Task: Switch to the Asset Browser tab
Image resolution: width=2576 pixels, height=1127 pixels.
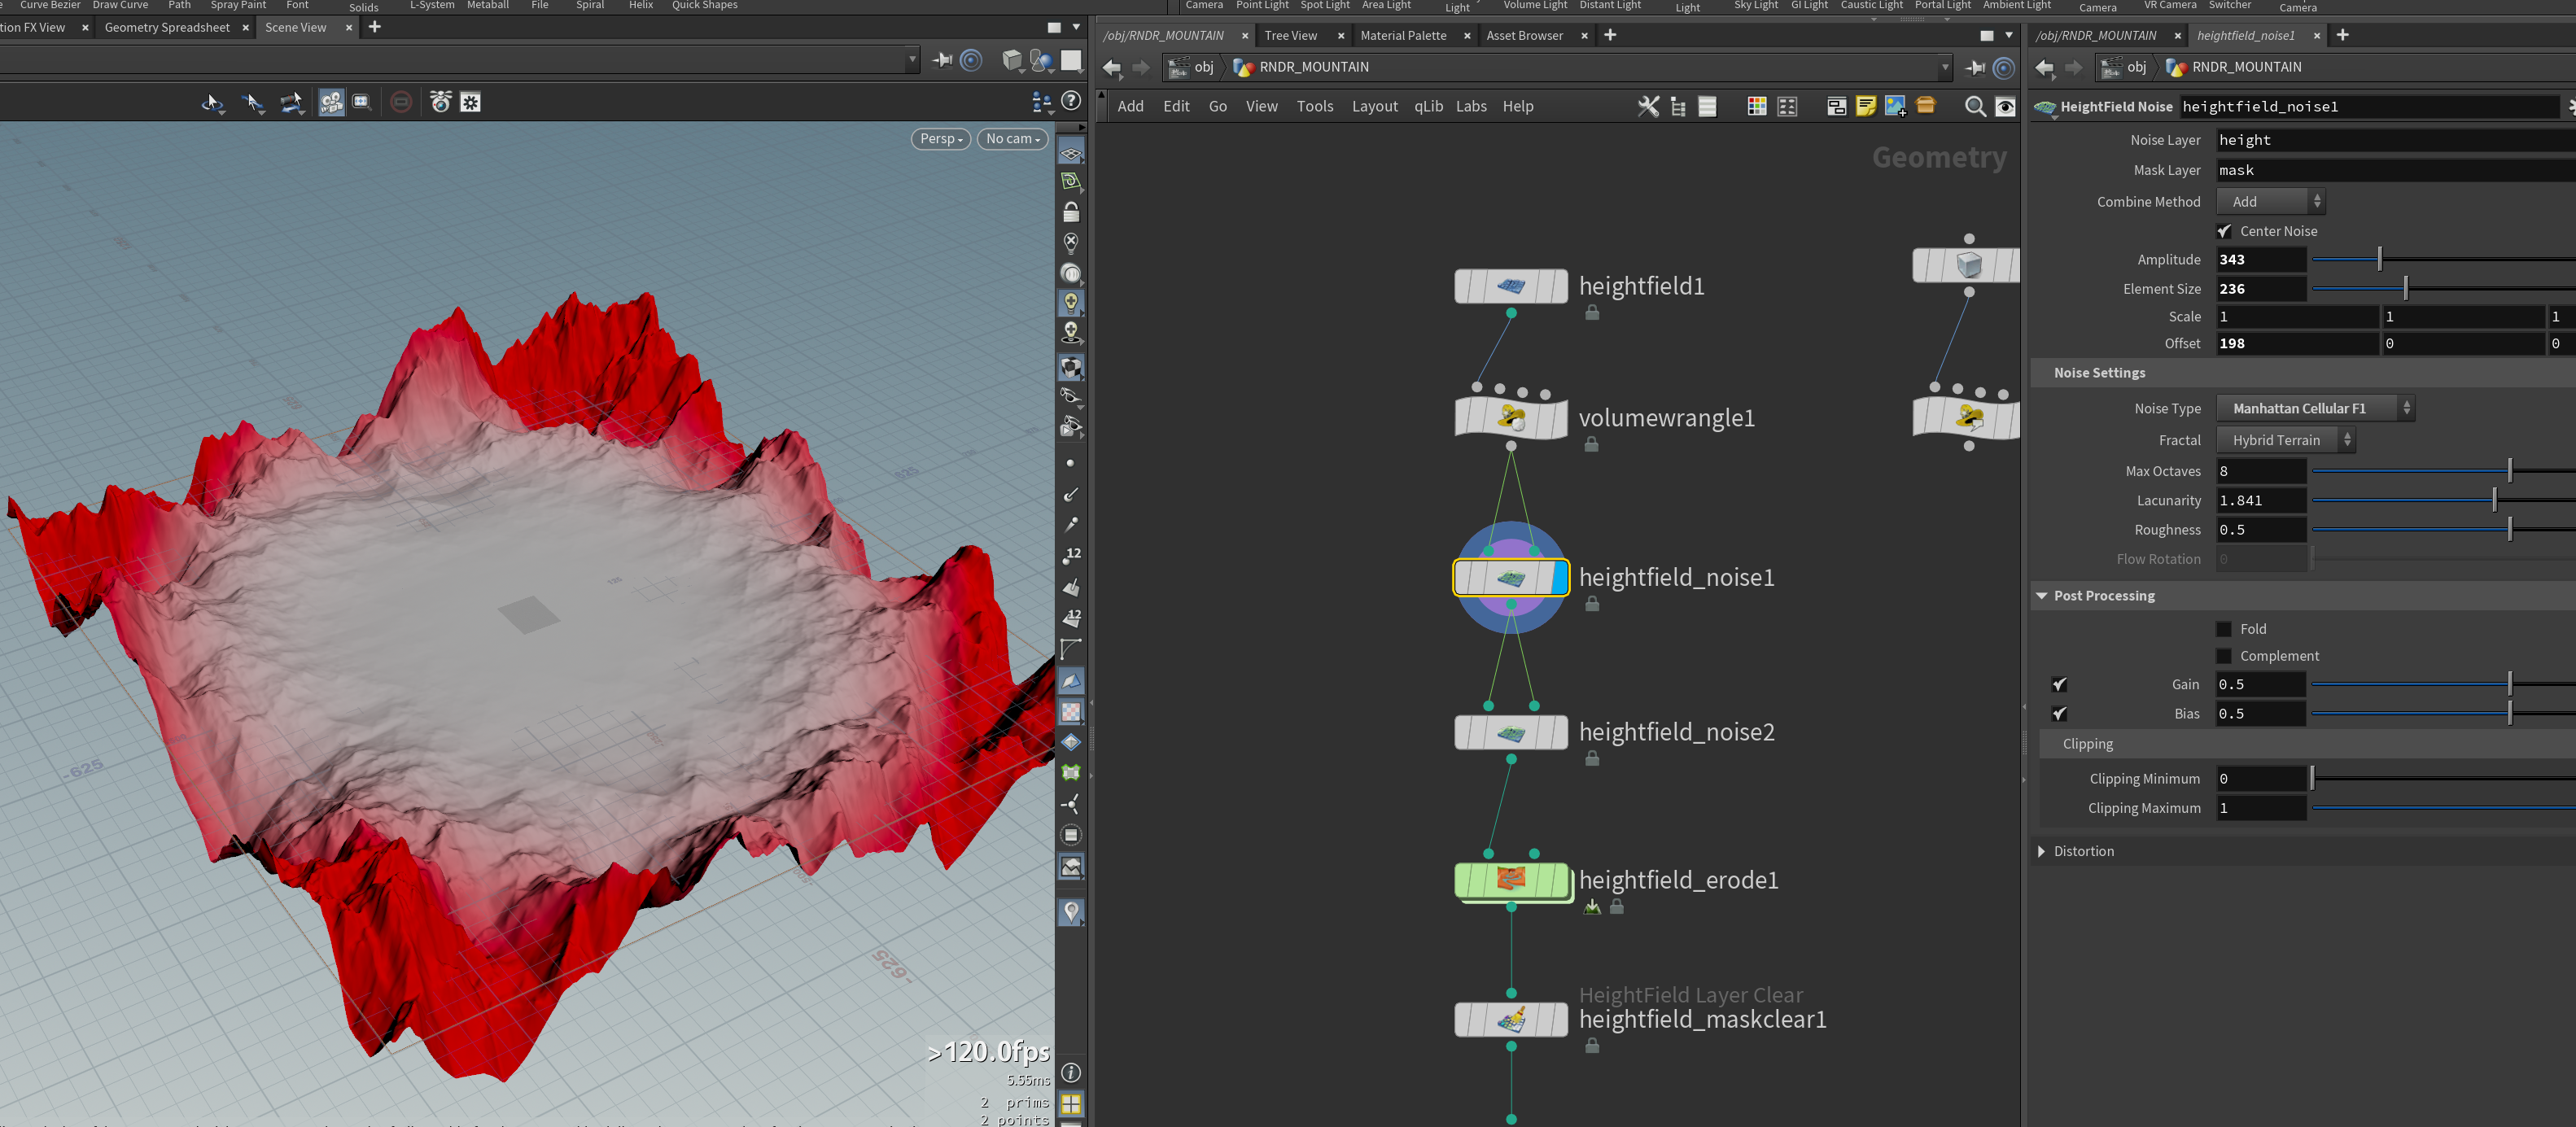Action: pos(1524,35)
